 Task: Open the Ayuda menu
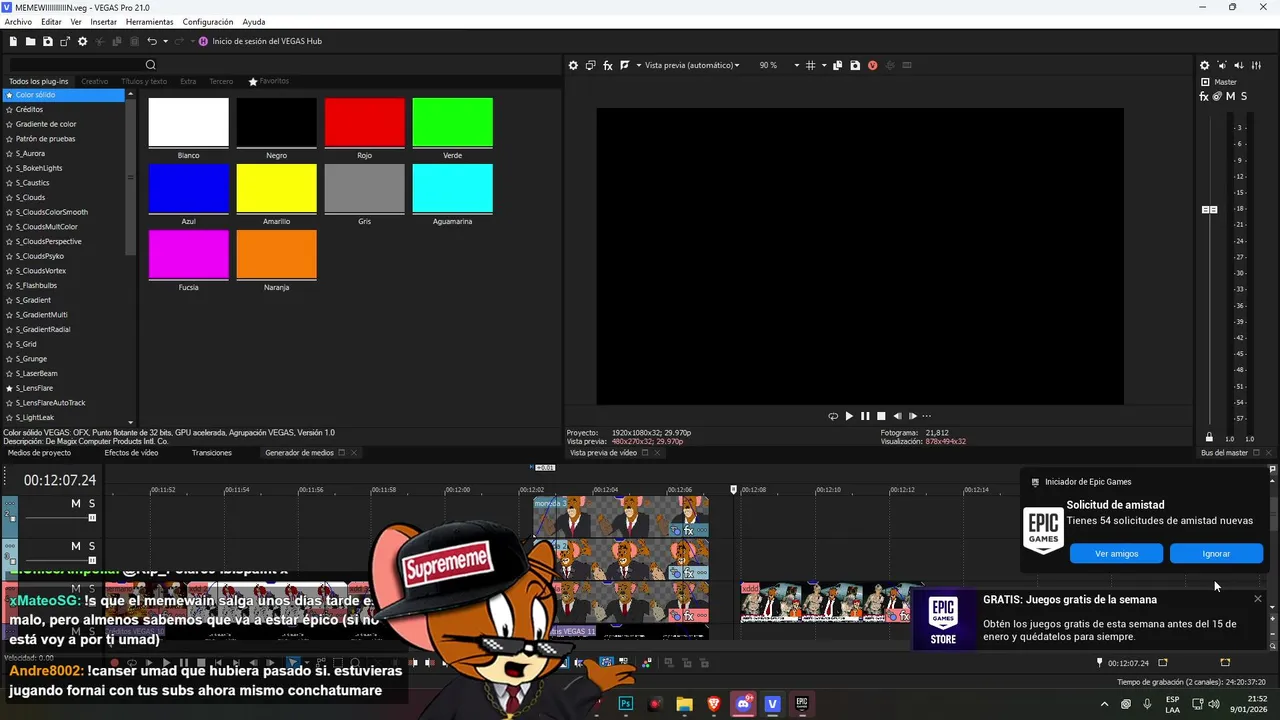[254, 22]
